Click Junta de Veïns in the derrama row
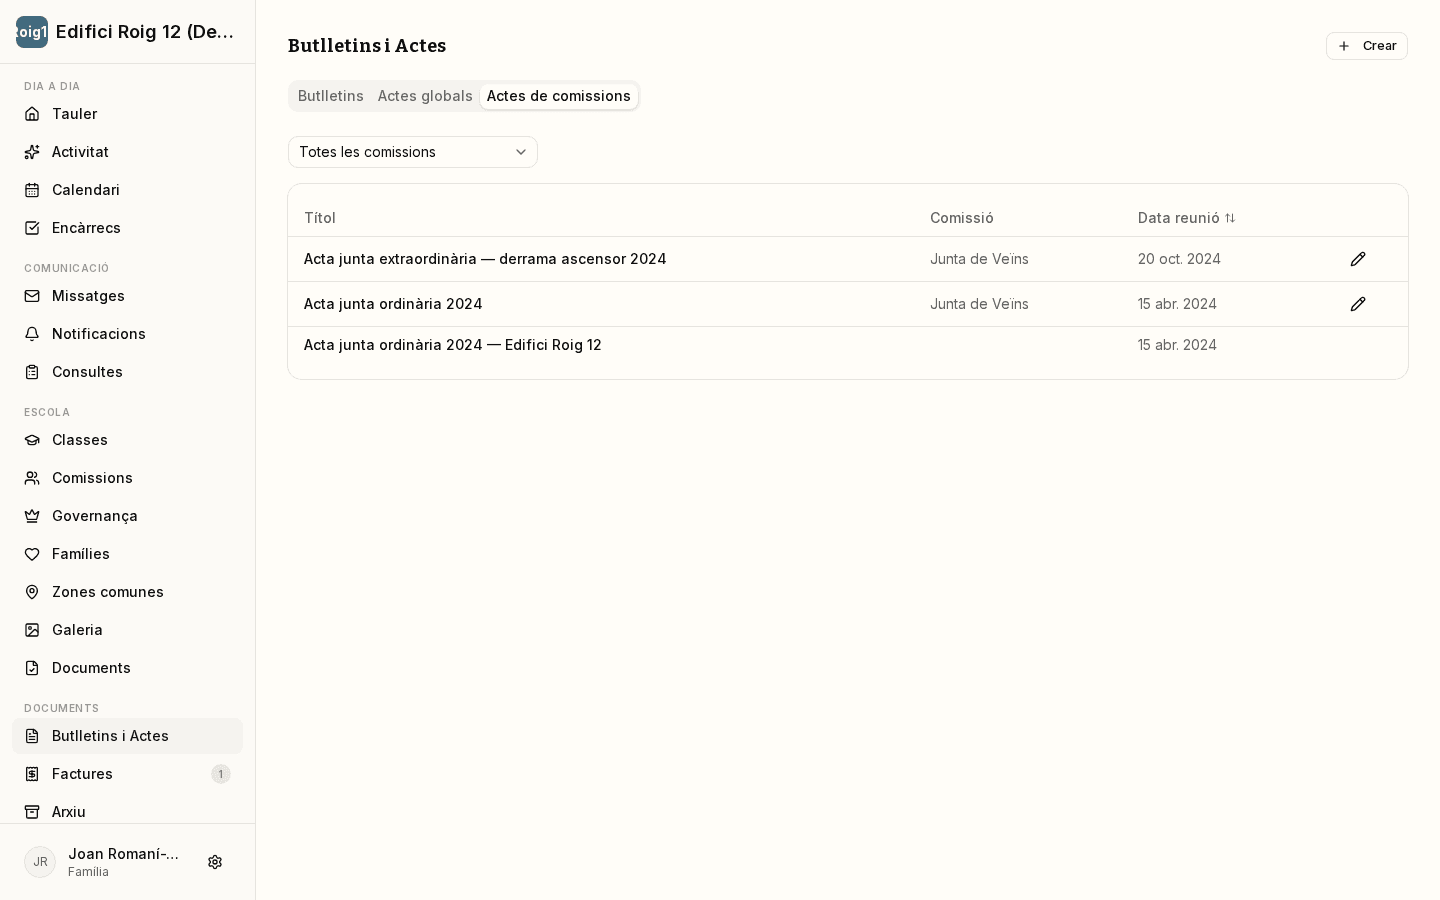Screen dimensions: 1440x900 (x=979, y=259)
